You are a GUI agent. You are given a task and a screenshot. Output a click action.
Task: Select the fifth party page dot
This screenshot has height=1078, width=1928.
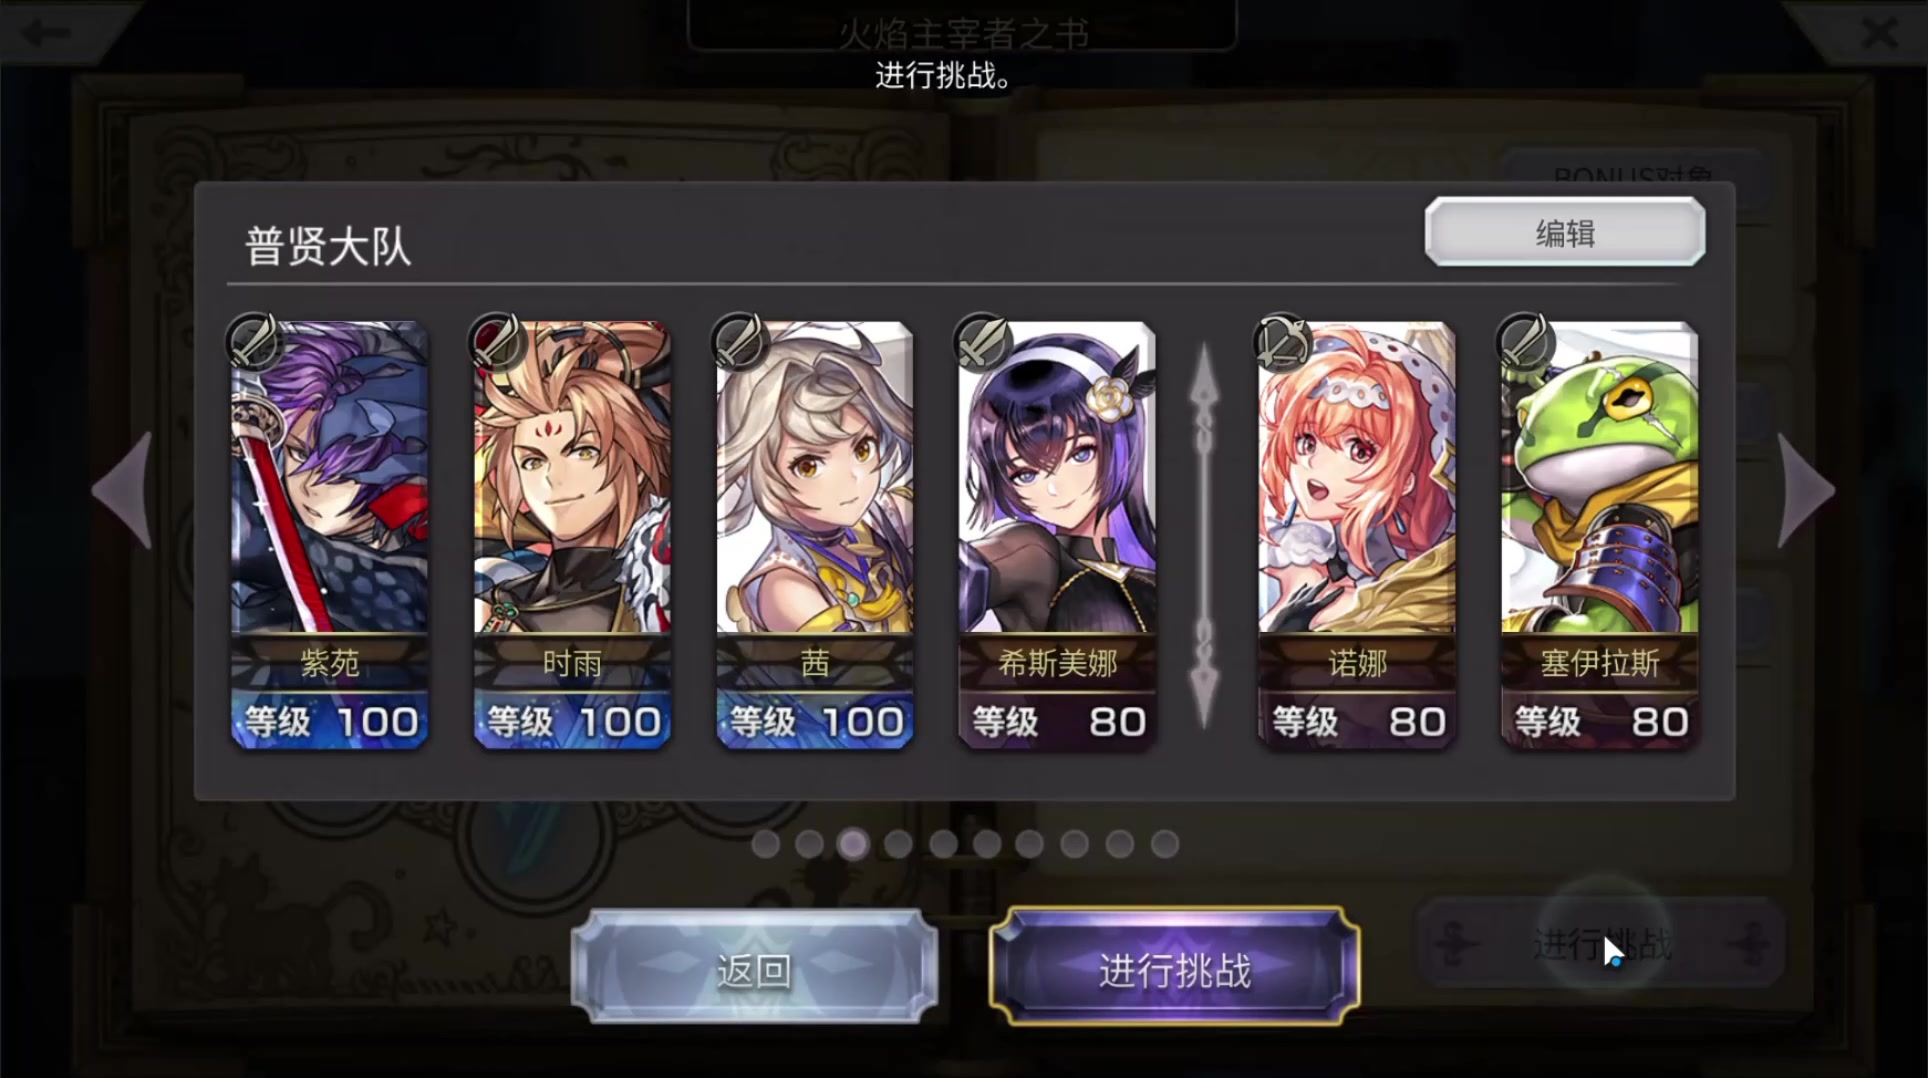(943, 844)
